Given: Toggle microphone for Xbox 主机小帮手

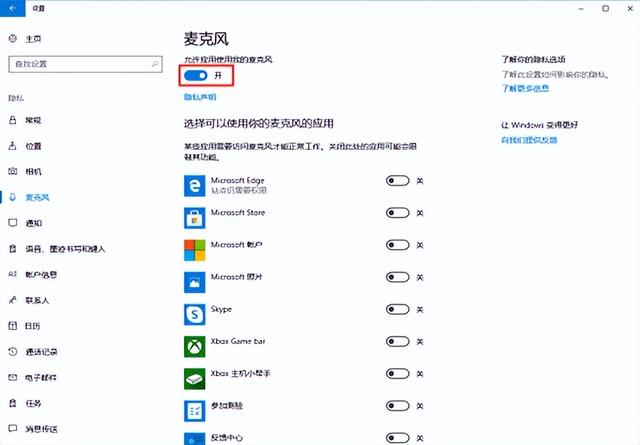Looking at the screenshot, I should point(398,374).
